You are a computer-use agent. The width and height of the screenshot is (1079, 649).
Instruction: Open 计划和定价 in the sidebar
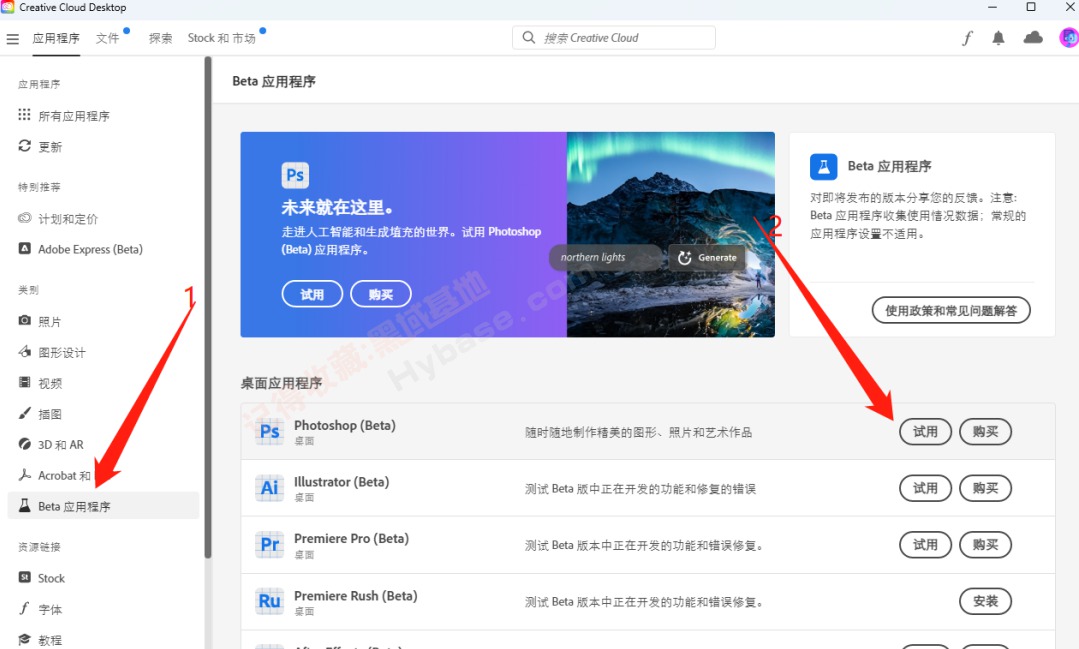(67, 219)
